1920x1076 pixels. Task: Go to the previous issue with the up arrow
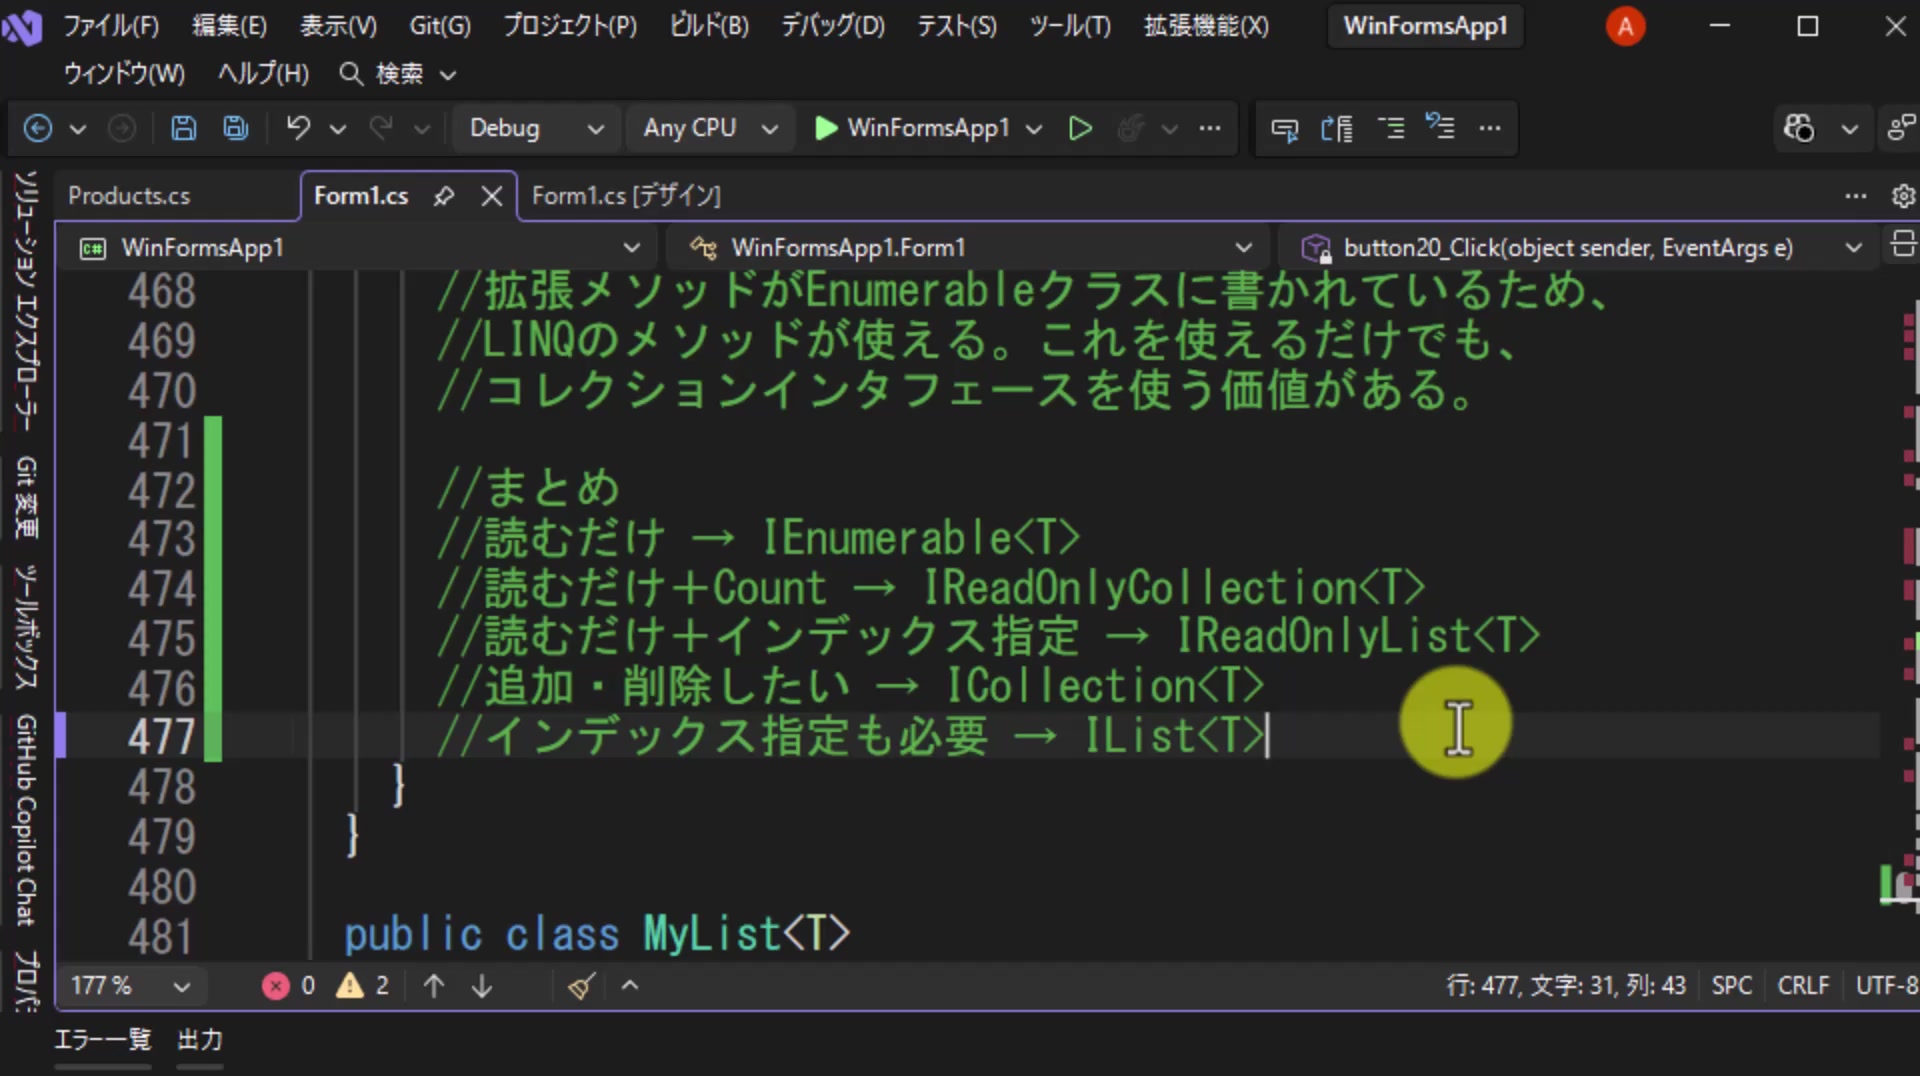[434, 986]
